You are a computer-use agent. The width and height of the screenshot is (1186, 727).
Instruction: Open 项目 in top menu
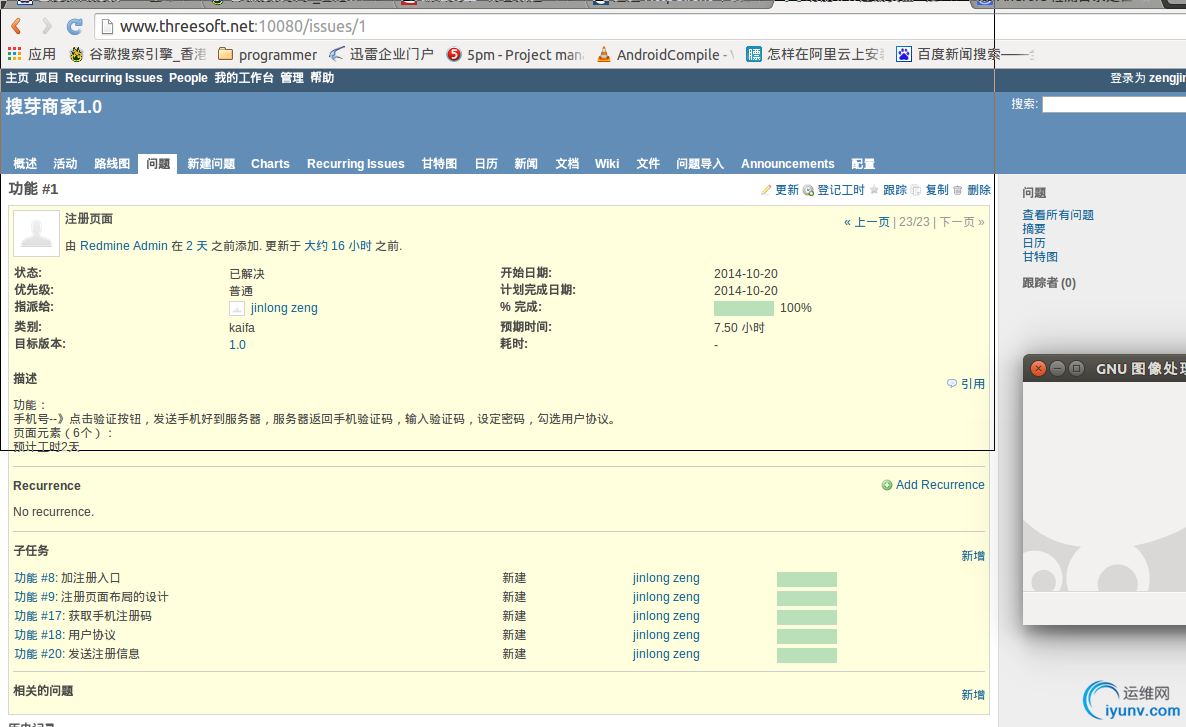click(x=47, y=78)
